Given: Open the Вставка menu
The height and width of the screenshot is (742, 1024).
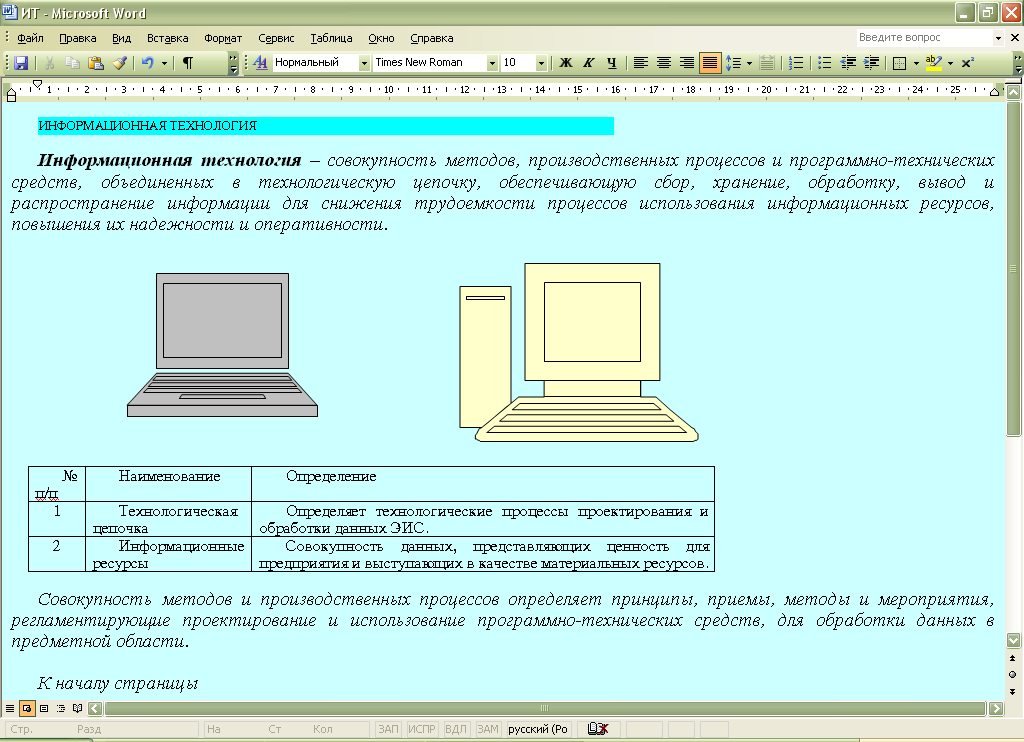Looking at the screenshot, I should [x=167, y=38].
